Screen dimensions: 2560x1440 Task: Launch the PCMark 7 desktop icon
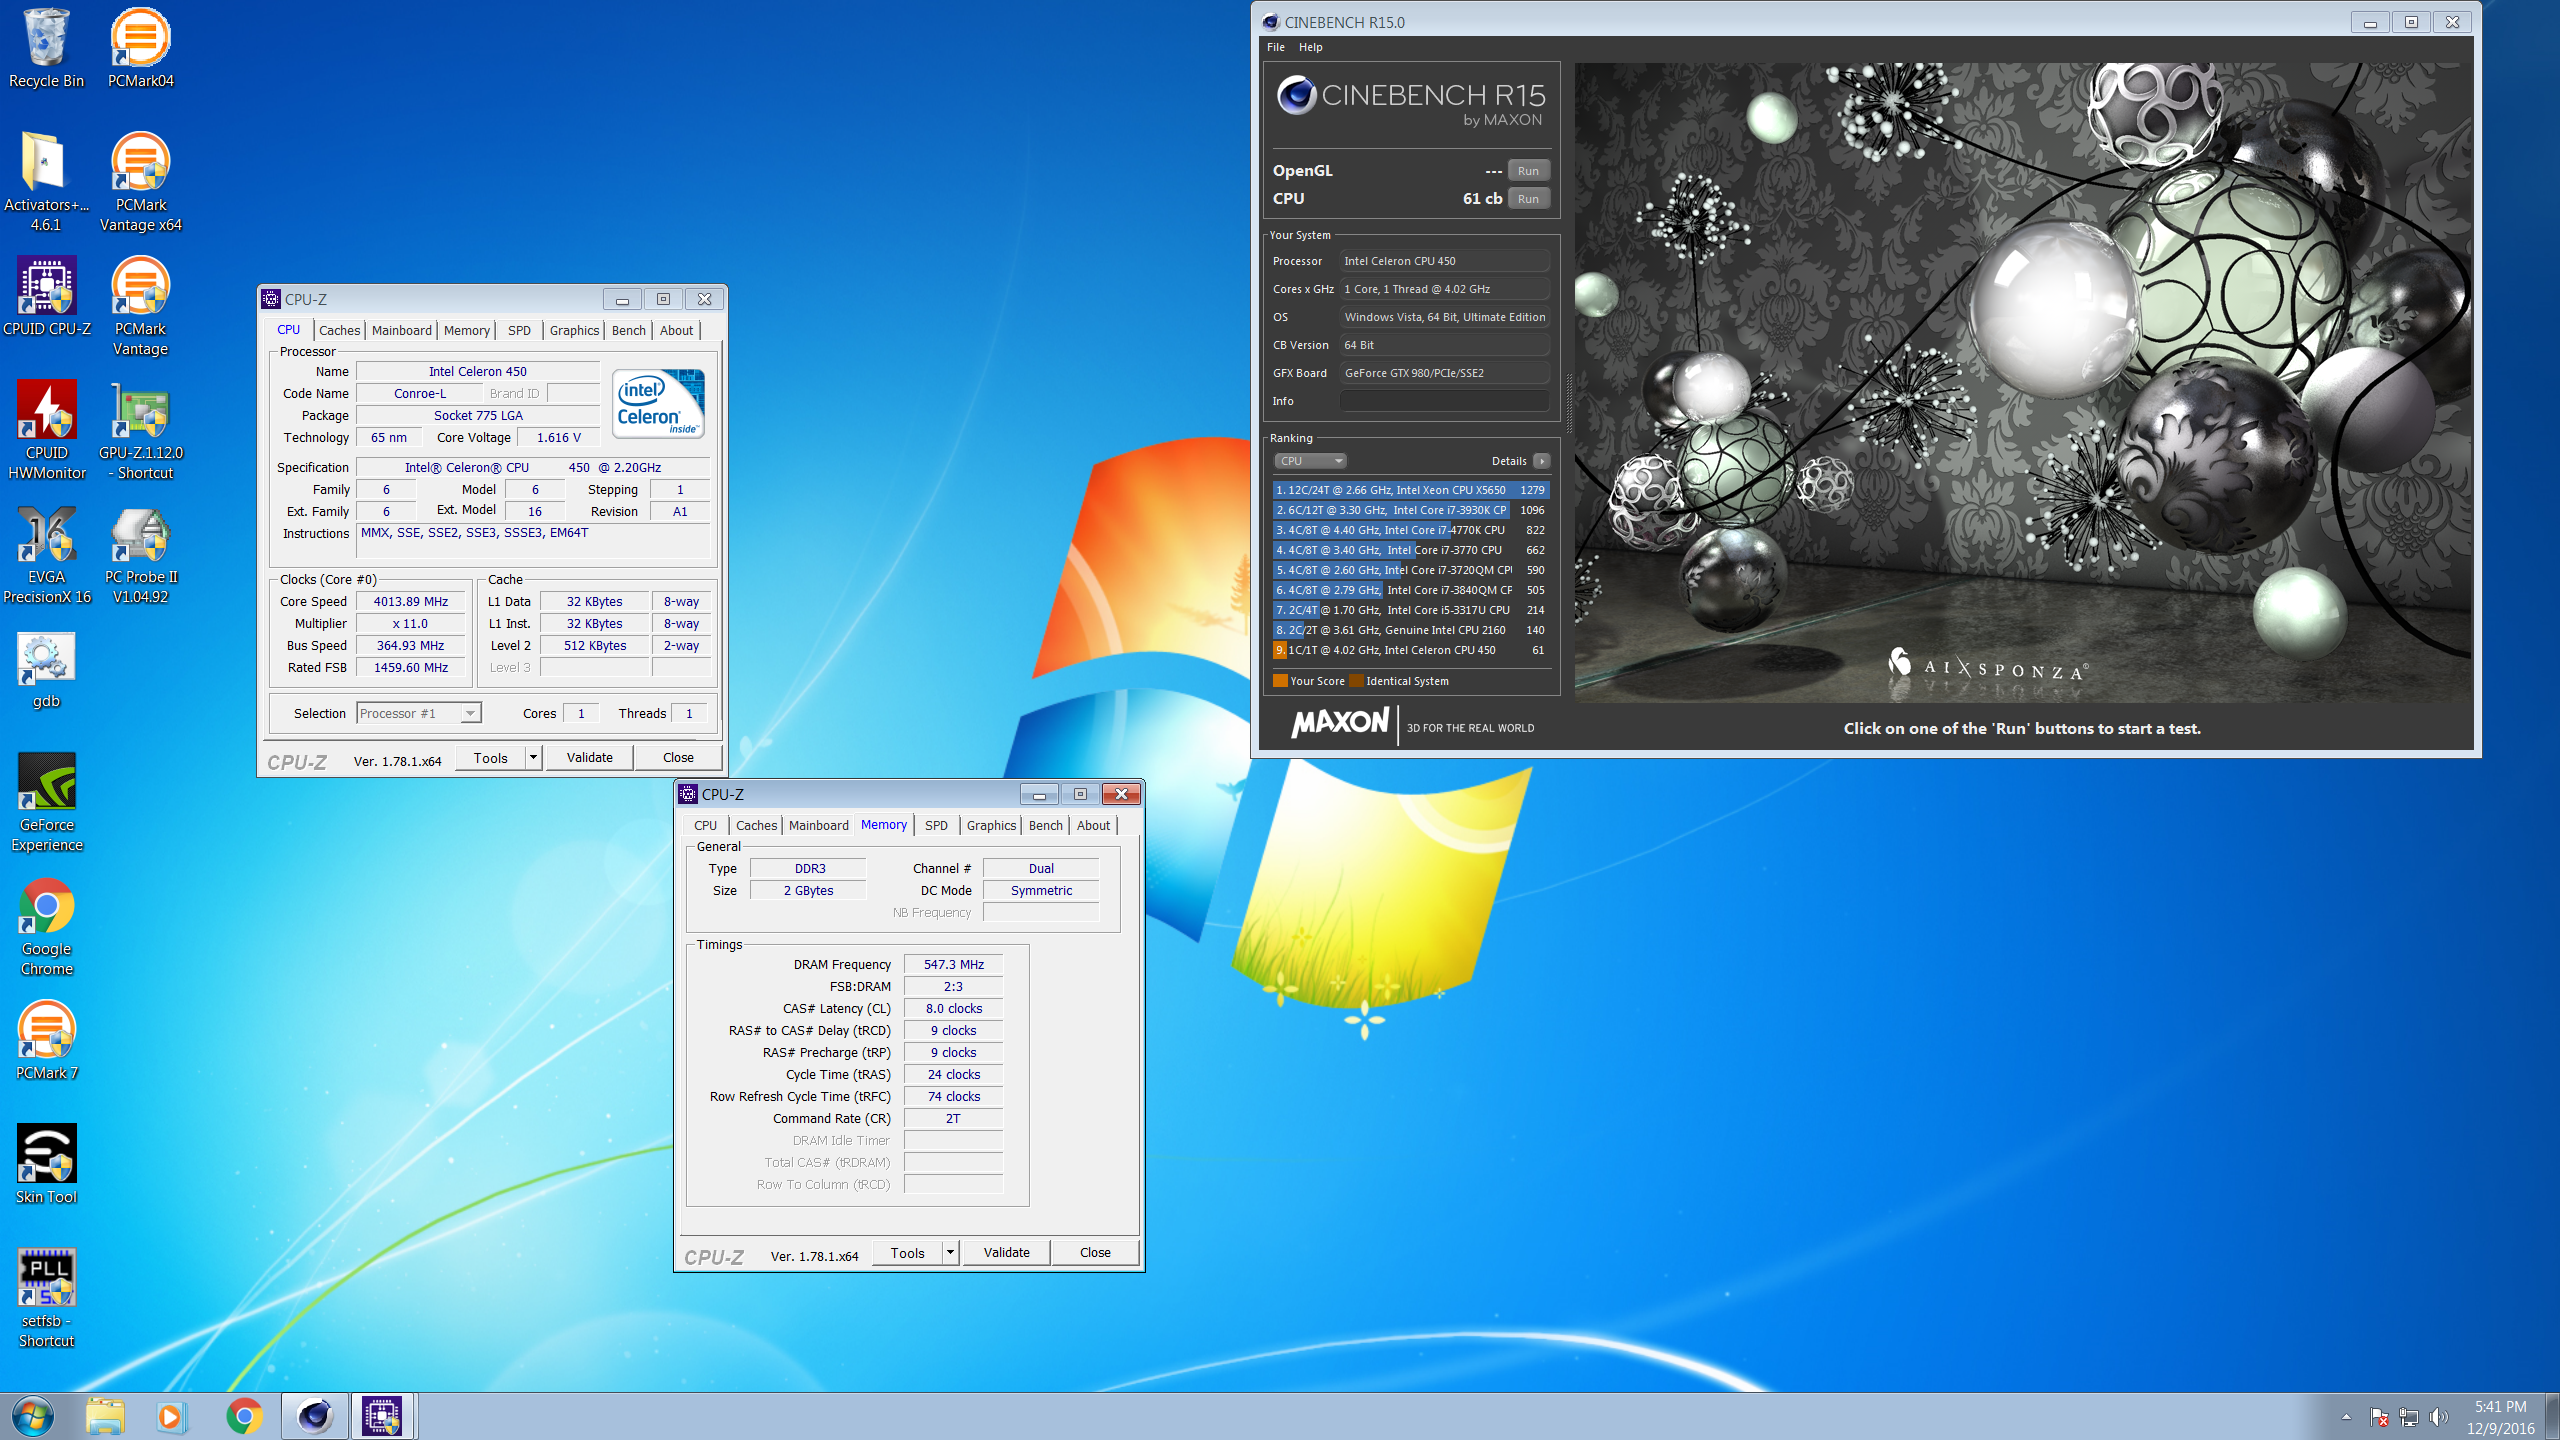pyautogui.click(x=47, y=1040)
